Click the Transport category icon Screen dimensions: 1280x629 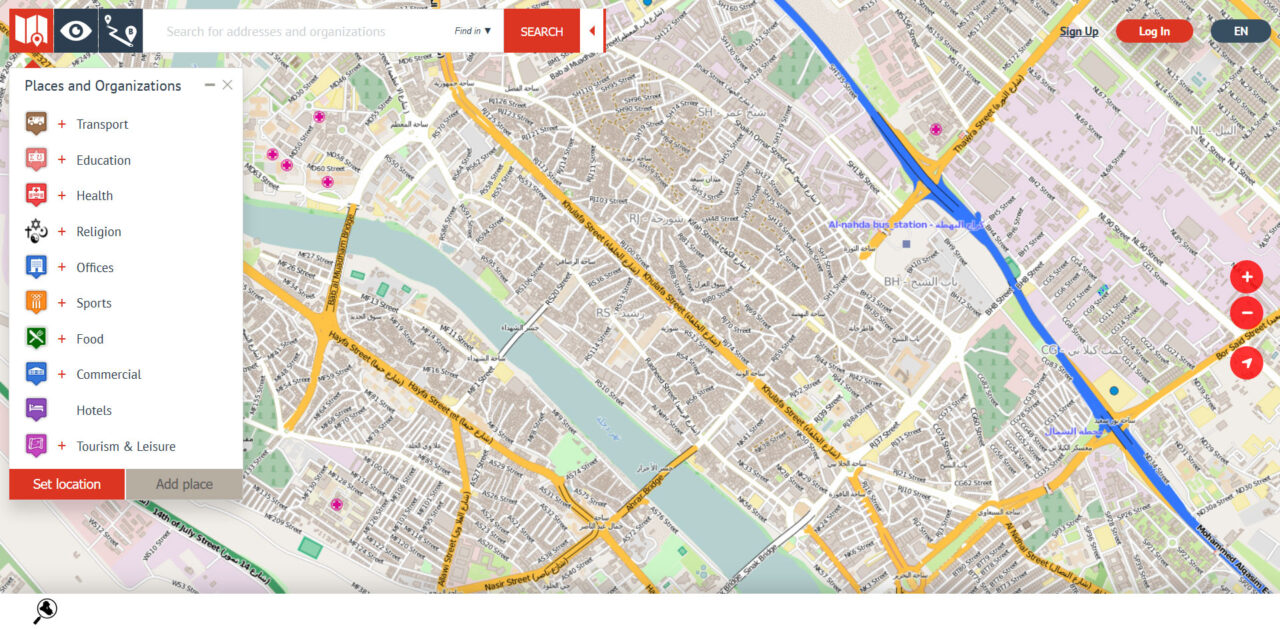(36, 124)
